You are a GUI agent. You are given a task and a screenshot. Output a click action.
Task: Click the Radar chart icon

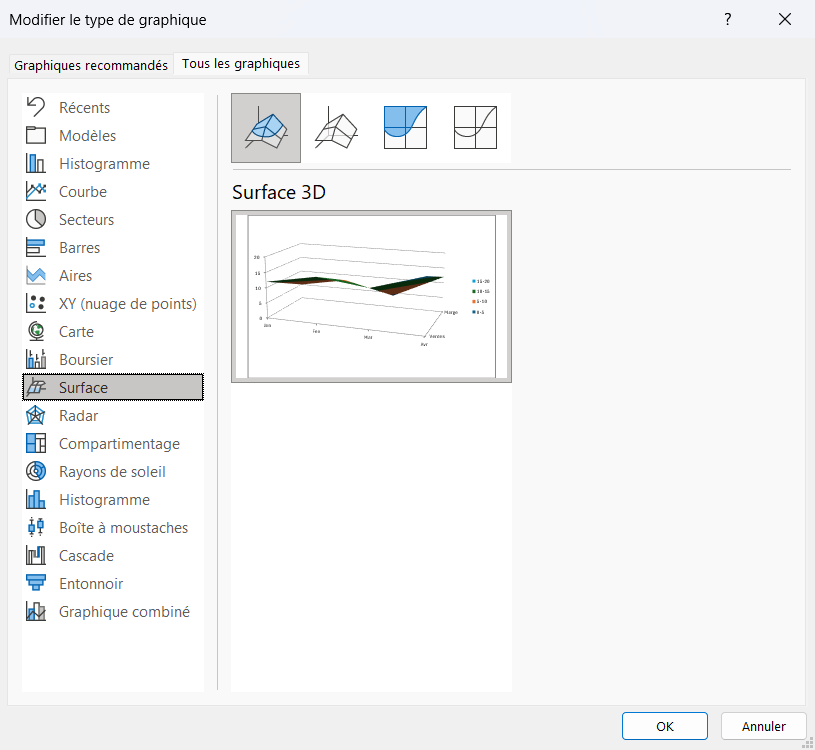(36, 416)
